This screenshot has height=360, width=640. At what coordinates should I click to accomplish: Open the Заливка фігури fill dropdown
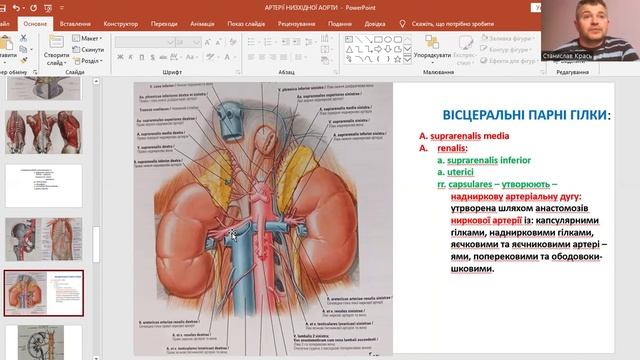coord(507,38)
